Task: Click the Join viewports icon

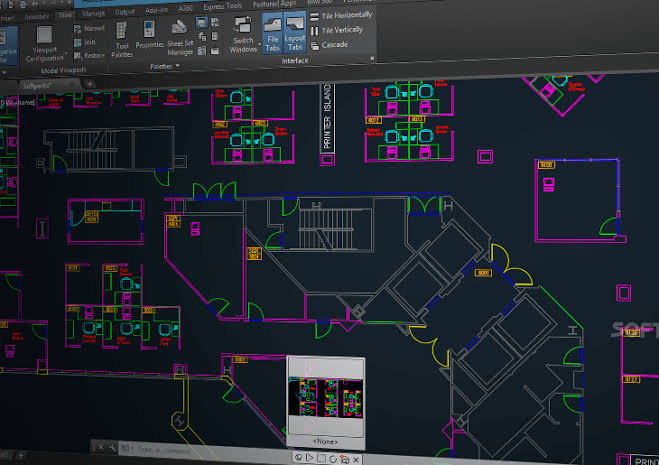Action: 78,42
